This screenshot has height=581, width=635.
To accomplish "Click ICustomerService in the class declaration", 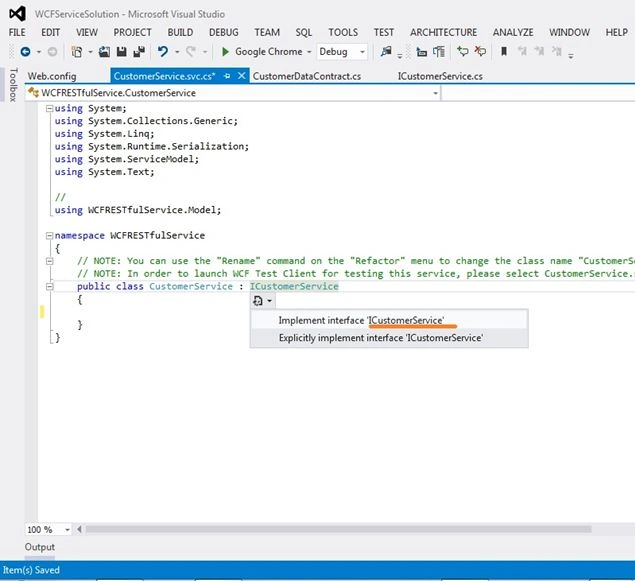I will point(294,286).
